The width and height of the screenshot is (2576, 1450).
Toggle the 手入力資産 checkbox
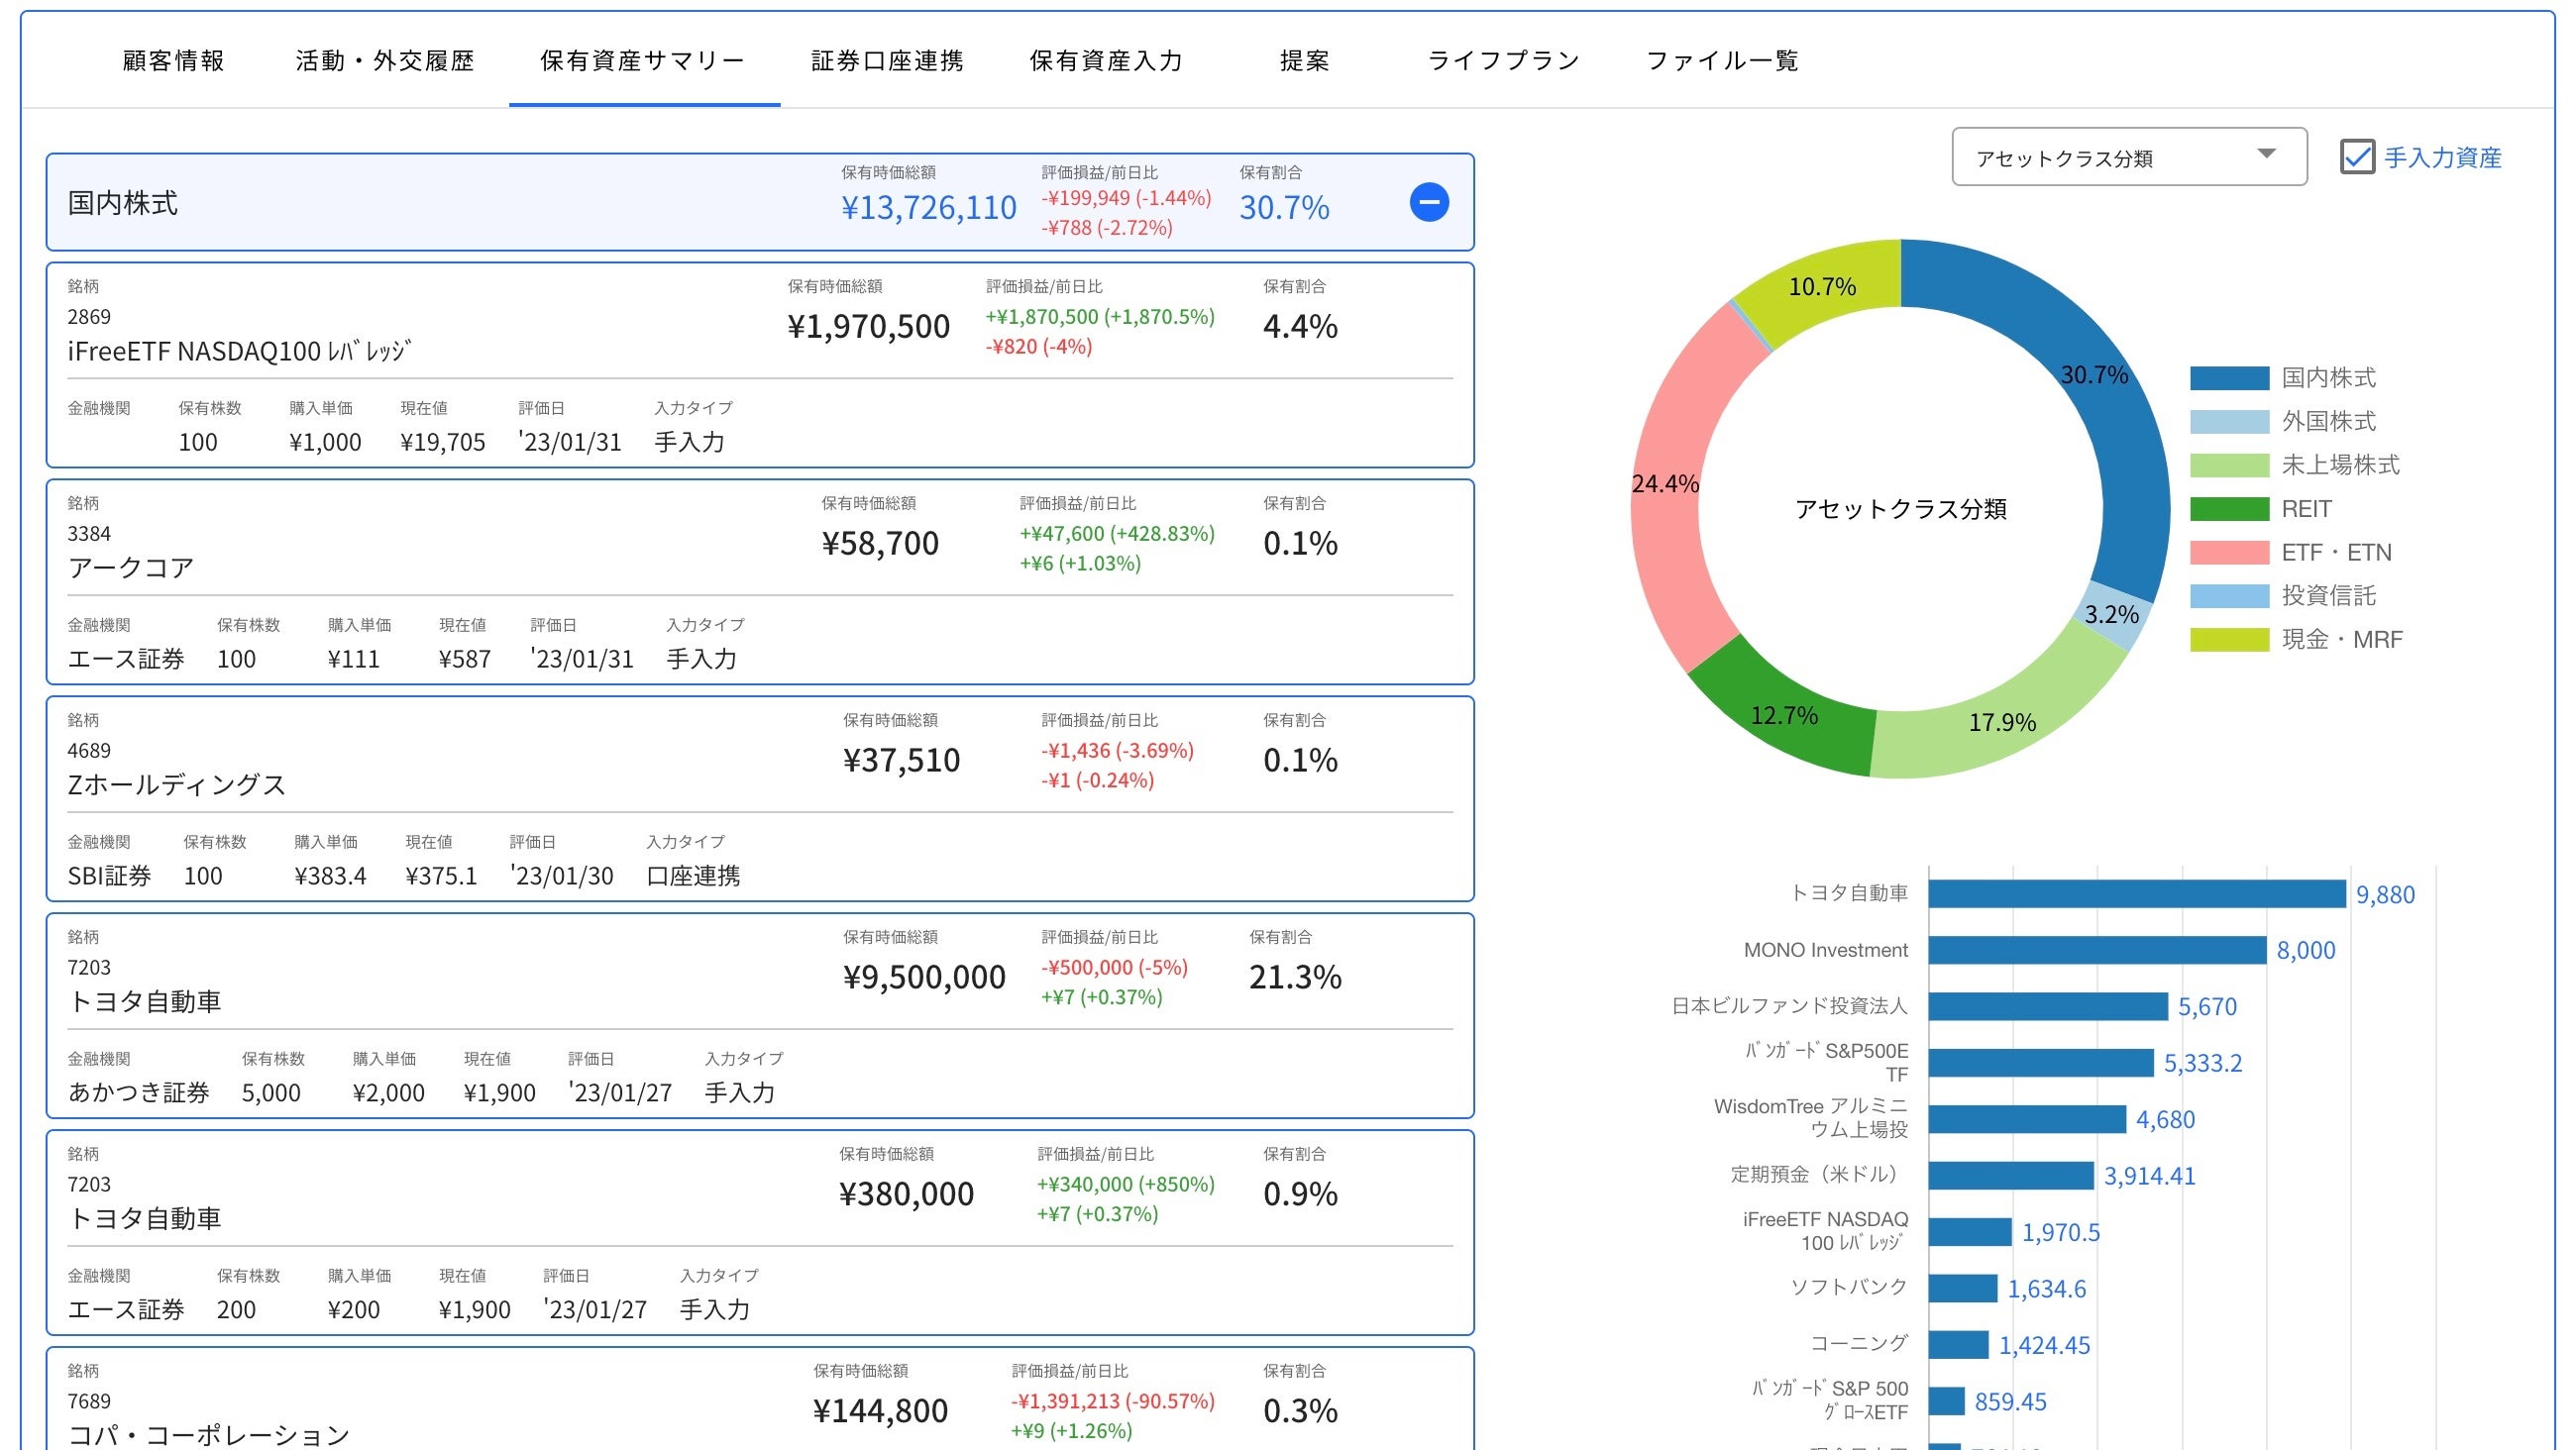pyautogui.click(x=2356, y=157)
